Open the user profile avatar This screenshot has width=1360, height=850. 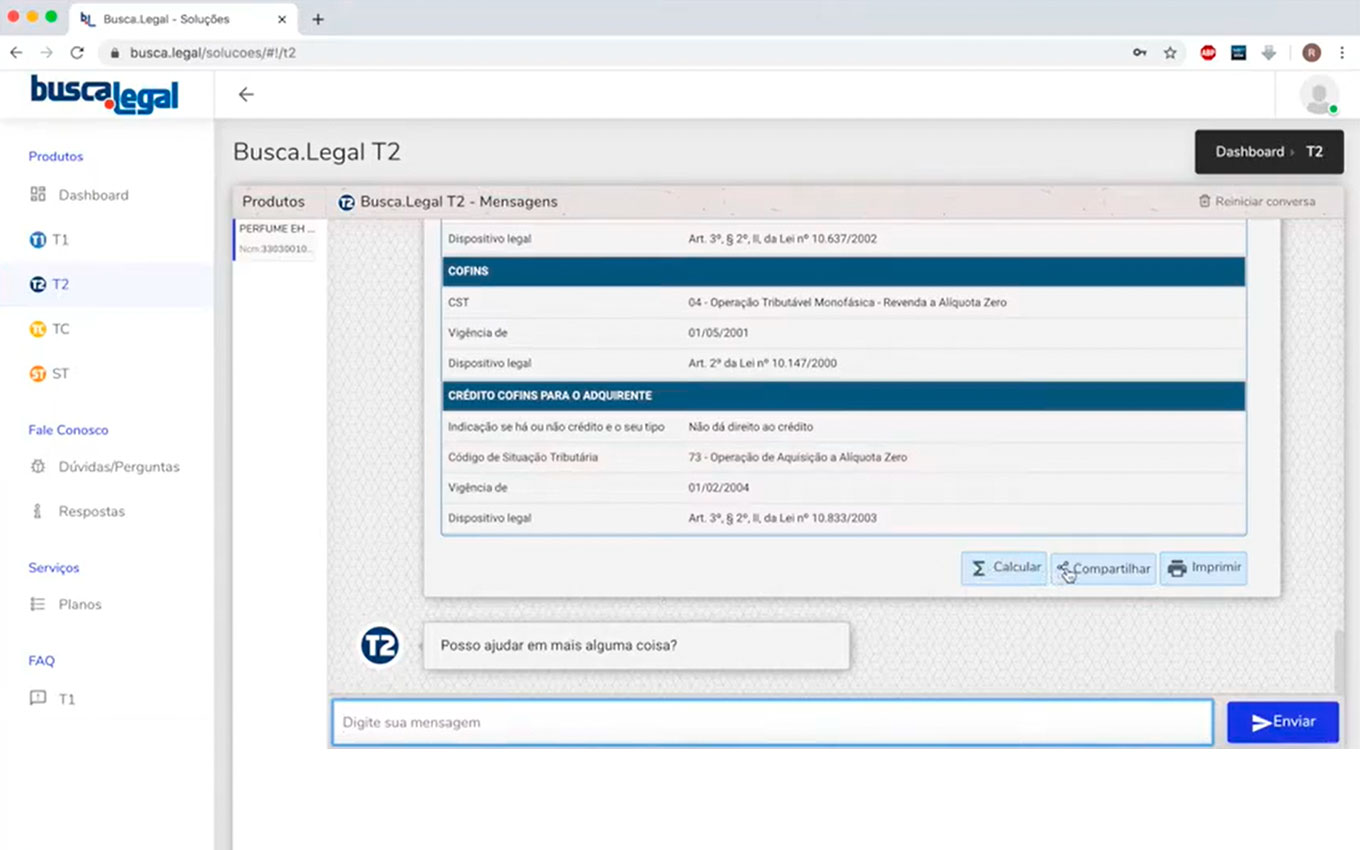(1318, 95)
